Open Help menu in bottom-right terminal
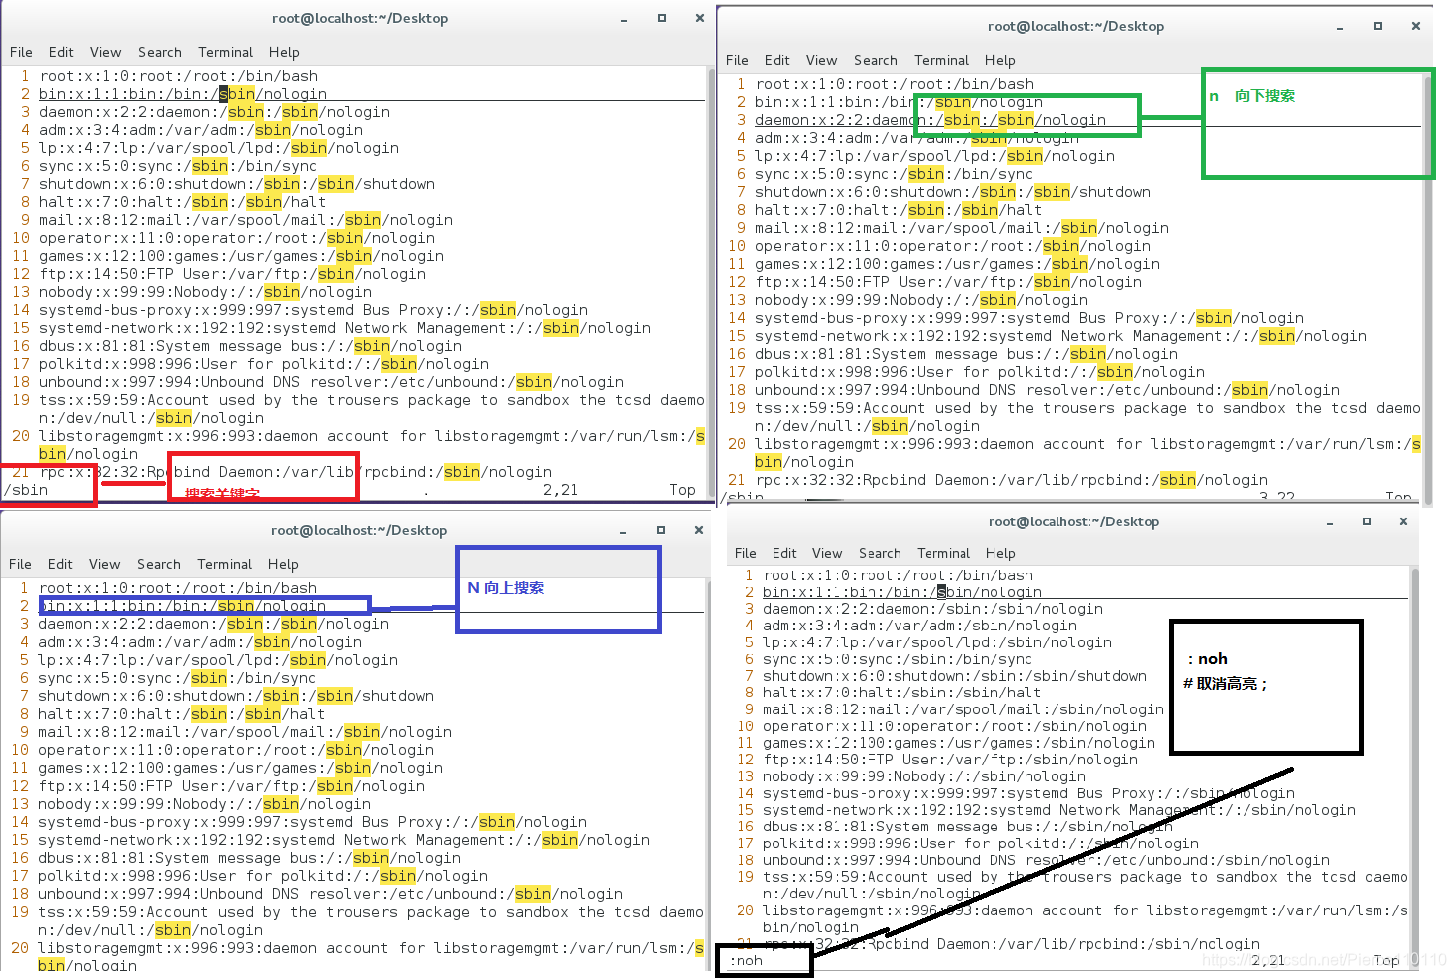Screen dimensions: 1456x978 coord(1001,553)
